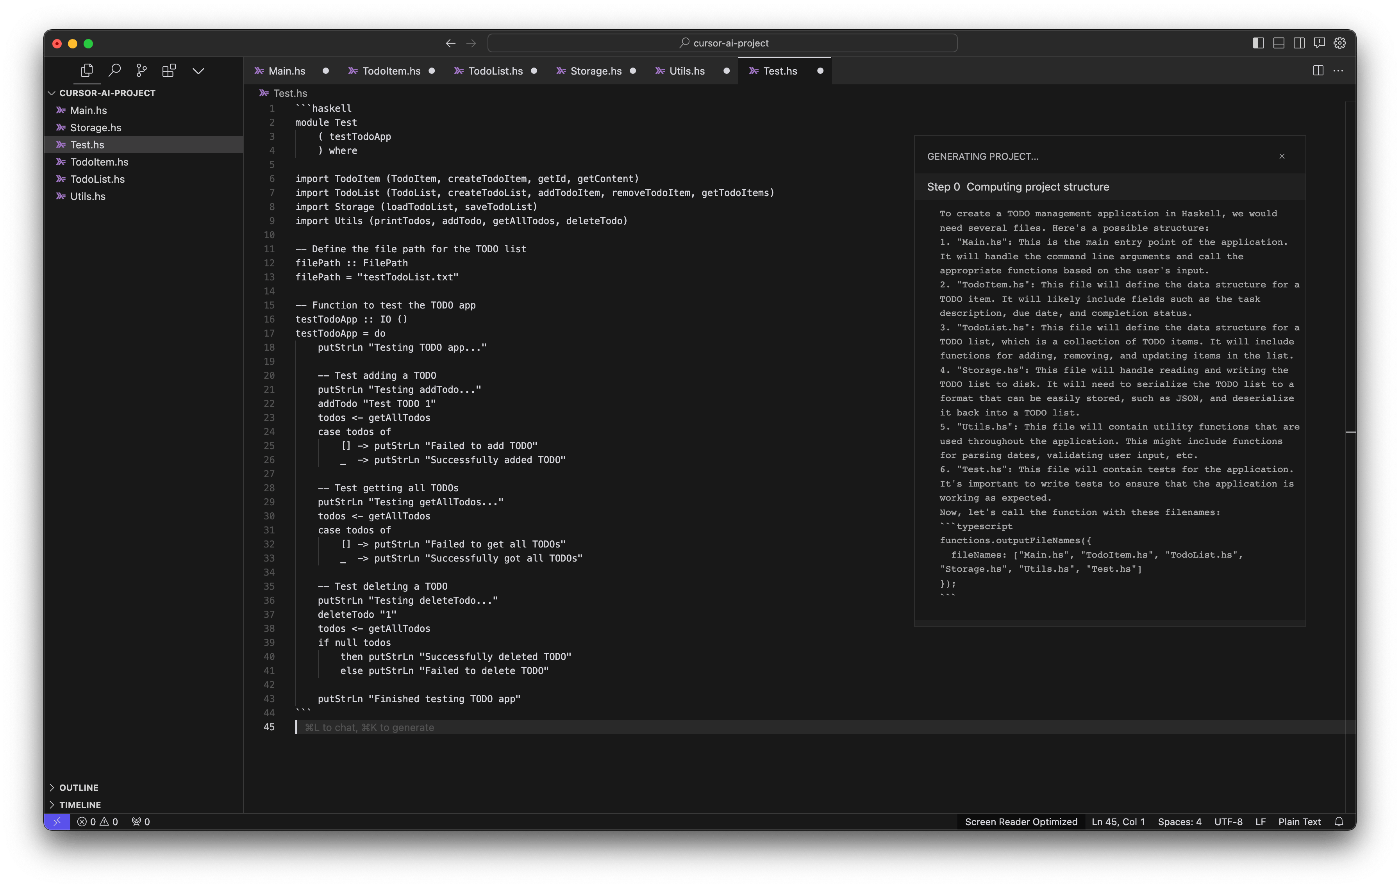Open Storage.hs in the explorer tree
The width and height of the screenshot is (1400, 888).
tap(143, 127)
